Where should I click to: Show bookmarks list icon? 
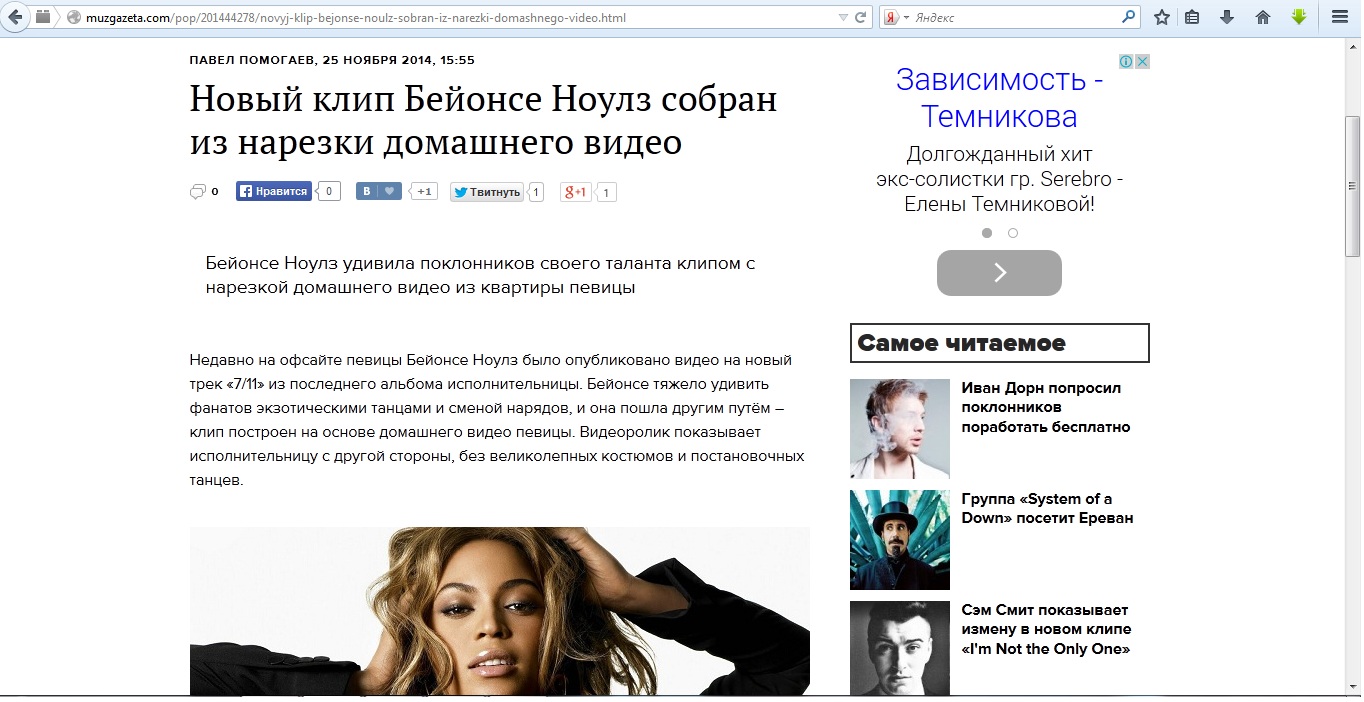(1192, 17)
